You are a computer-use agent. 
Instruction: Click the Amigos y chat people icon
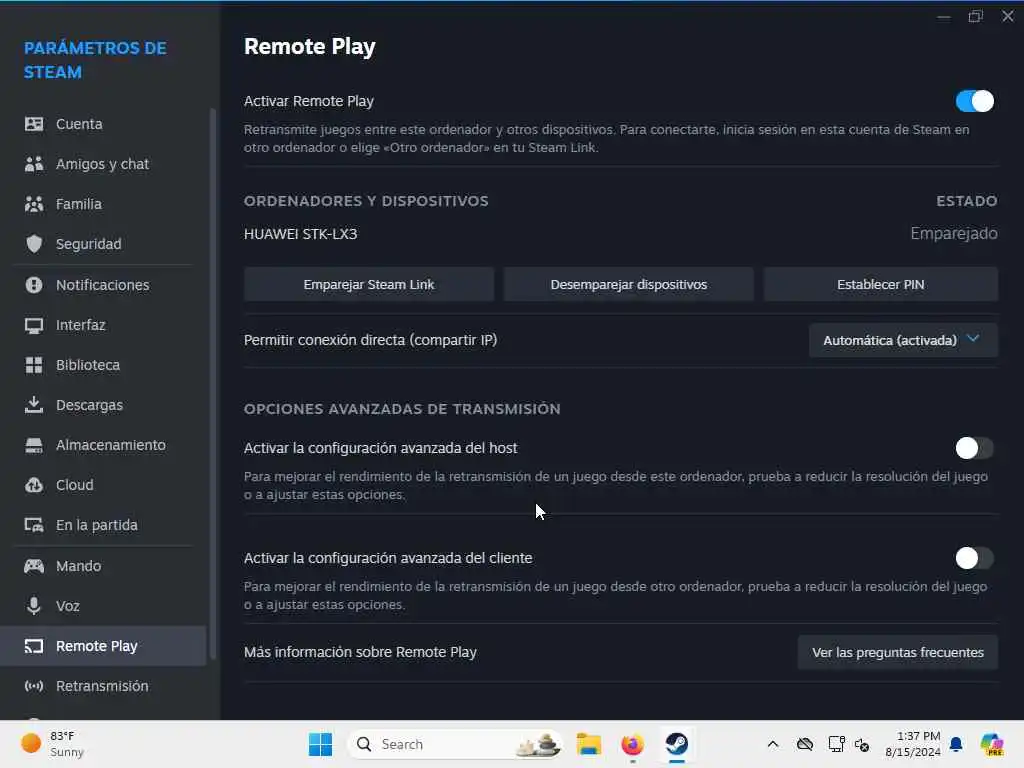coord(34,164)
